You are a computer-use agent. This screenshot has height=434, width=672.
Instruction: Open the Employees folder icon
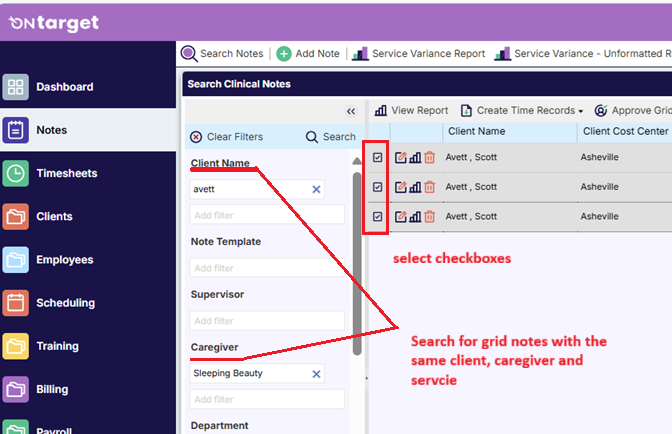coord(15,260)
